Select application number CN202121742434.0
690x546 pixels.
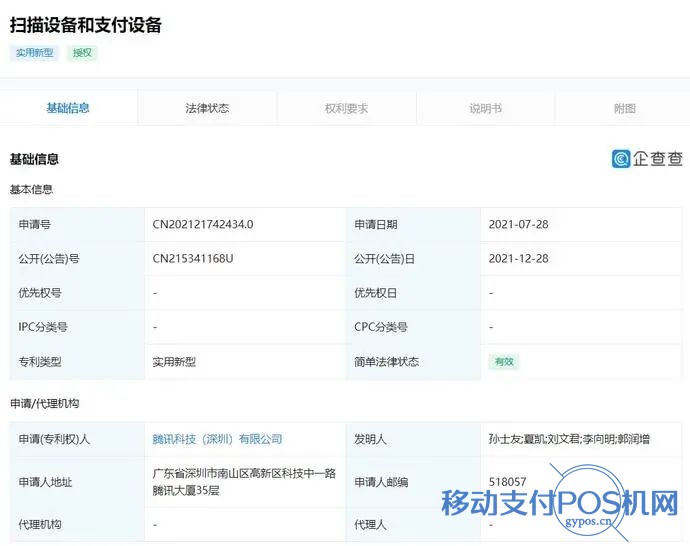pyautogui.click(x=203, y=224)
